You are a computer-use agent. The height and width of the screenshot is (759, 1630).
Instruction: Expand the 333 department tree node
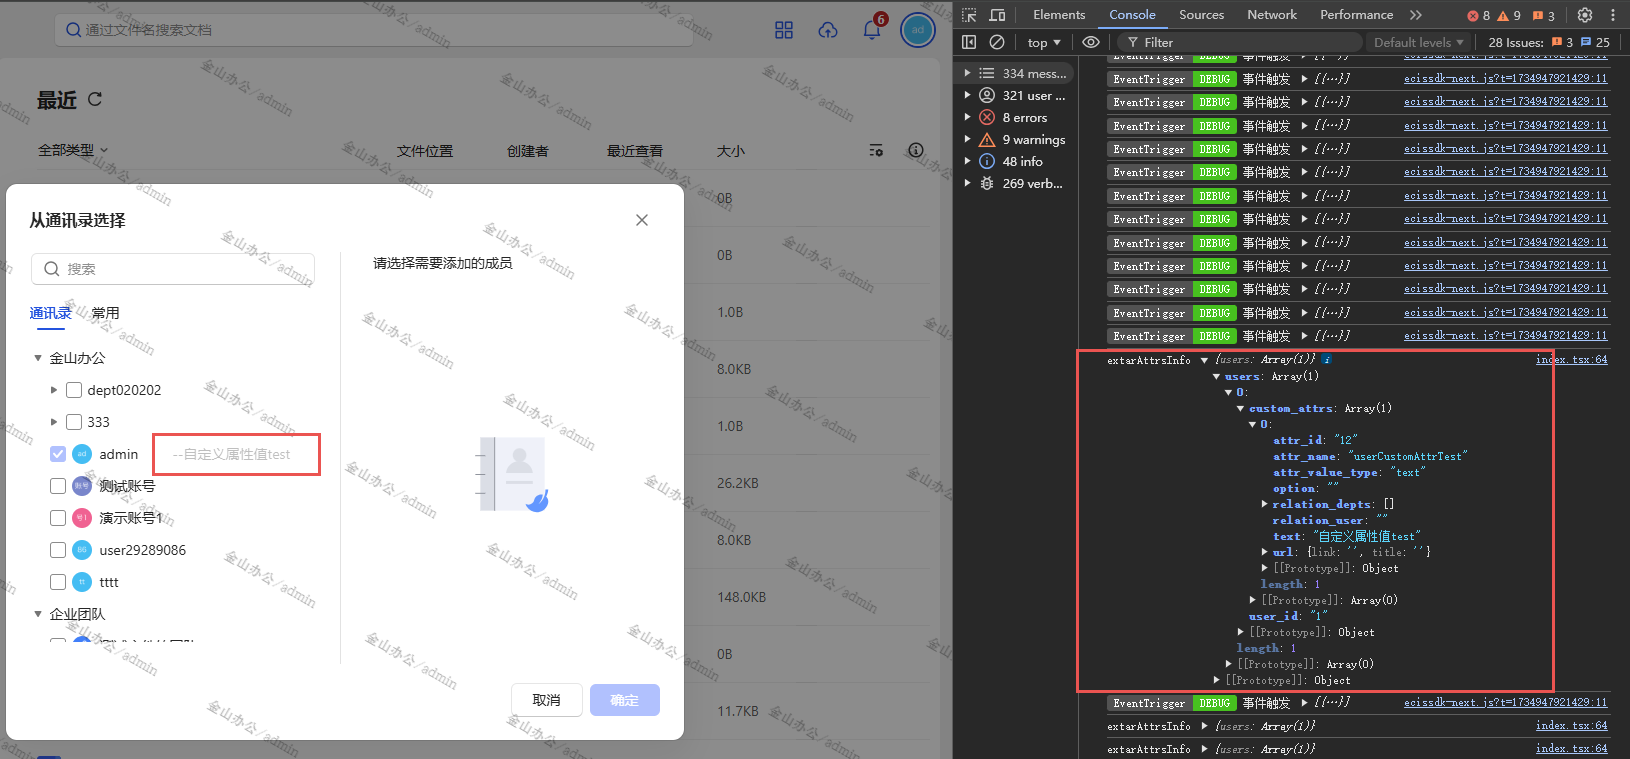click(x=54, y=422)
